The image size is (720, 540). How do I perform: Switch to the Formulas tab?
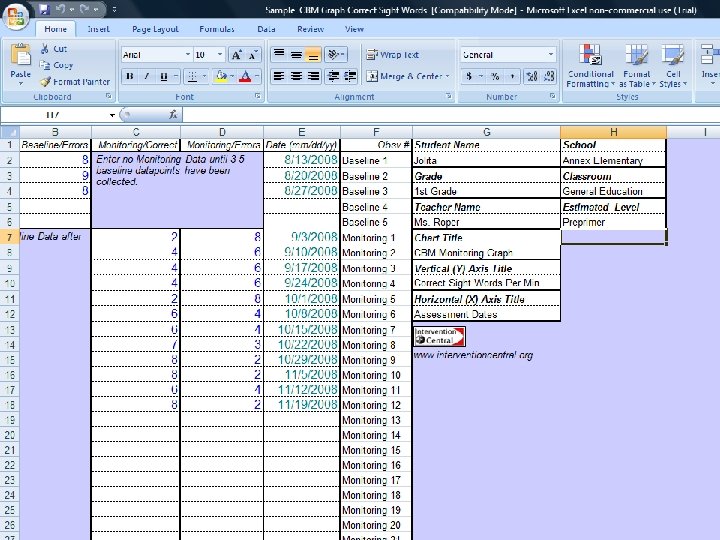point(217,29)
